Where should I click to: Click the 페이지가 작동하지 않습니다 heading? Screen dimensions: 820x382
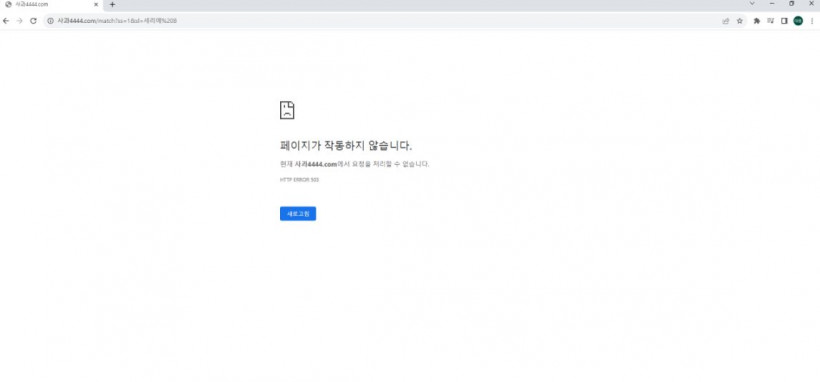pyautogui.click(x=346, y=145)
